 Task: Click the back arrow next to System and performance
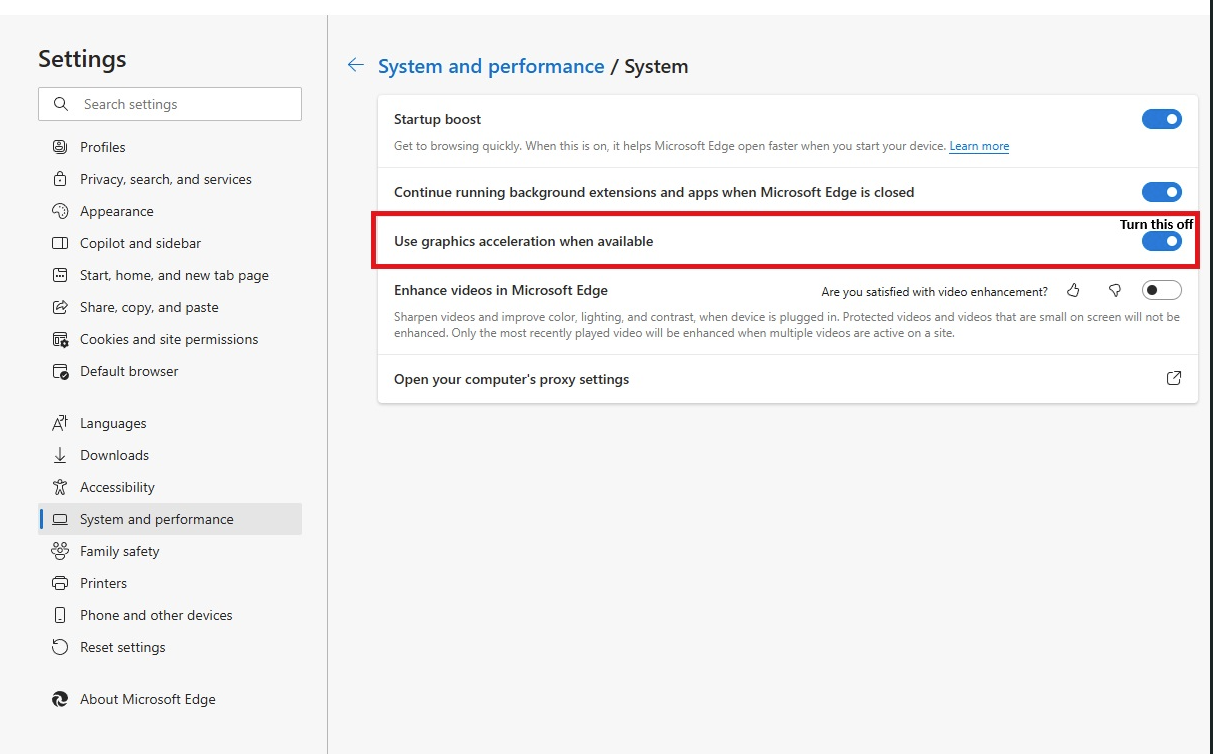coord(355,66)
